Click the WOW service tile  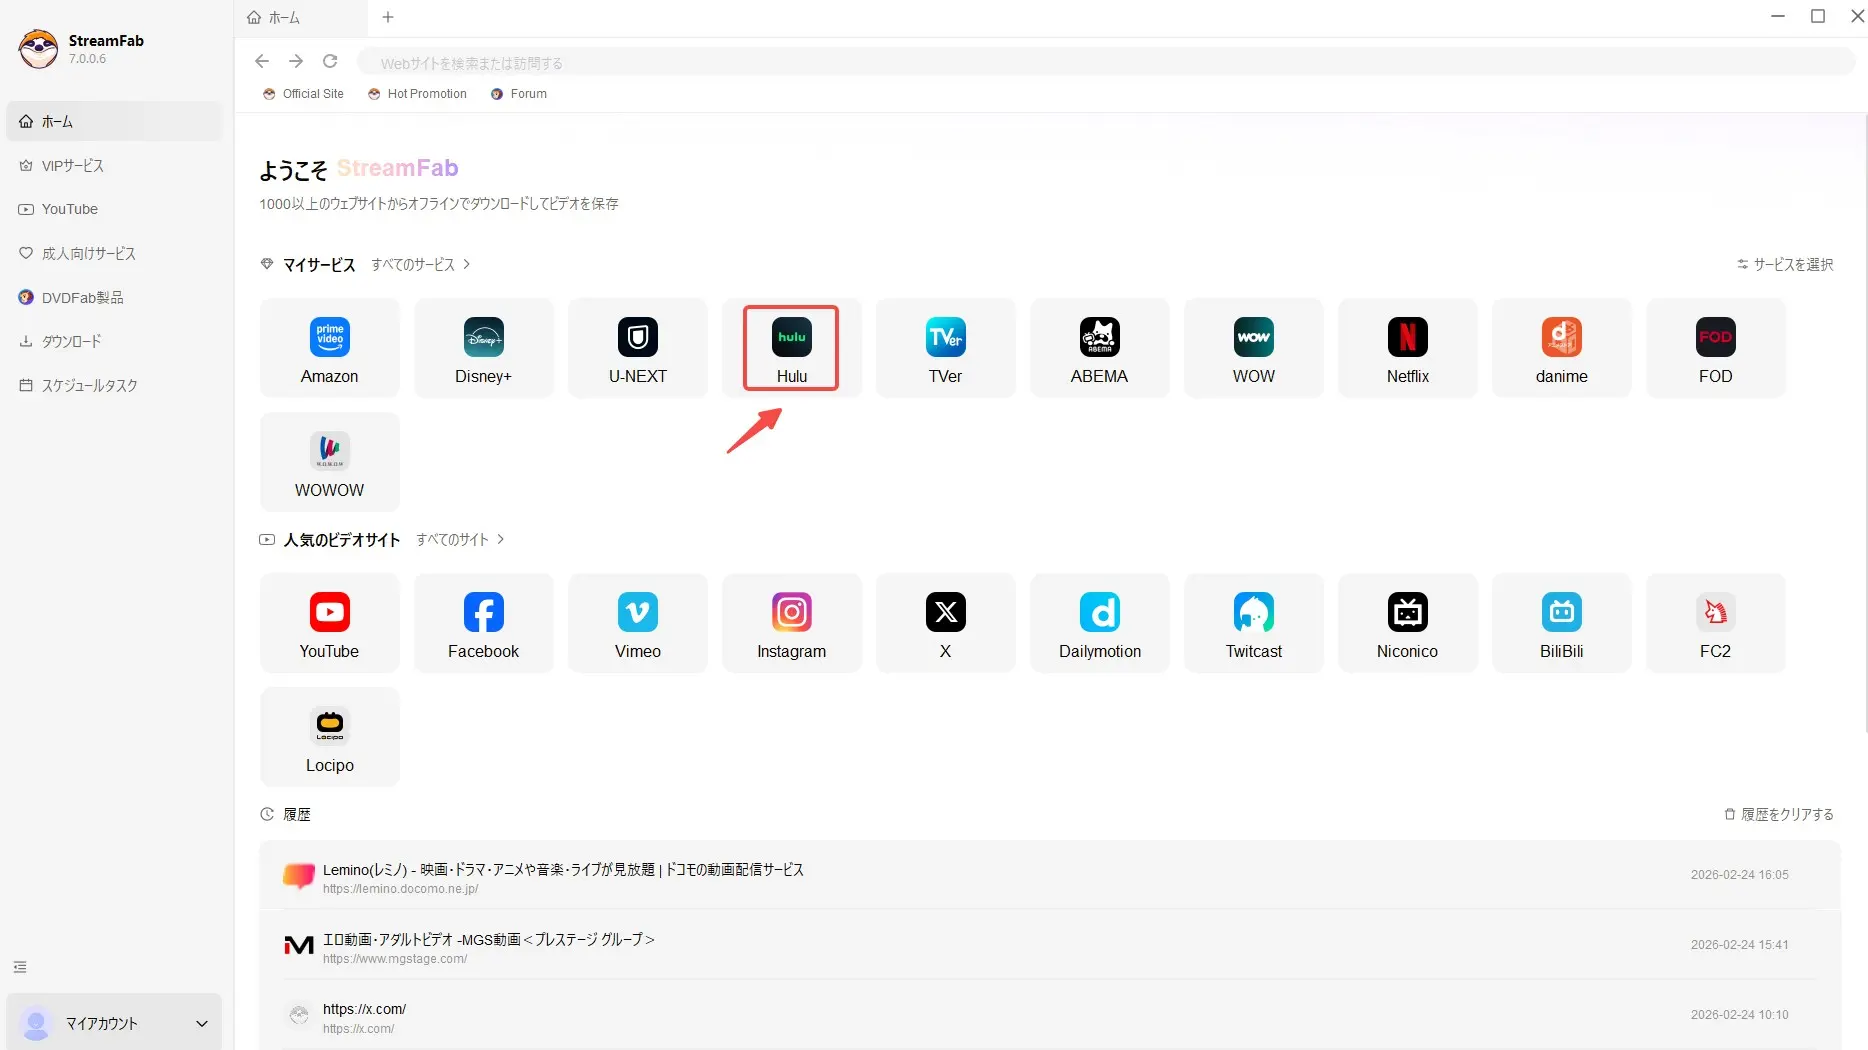click(x=1254, y=348)
